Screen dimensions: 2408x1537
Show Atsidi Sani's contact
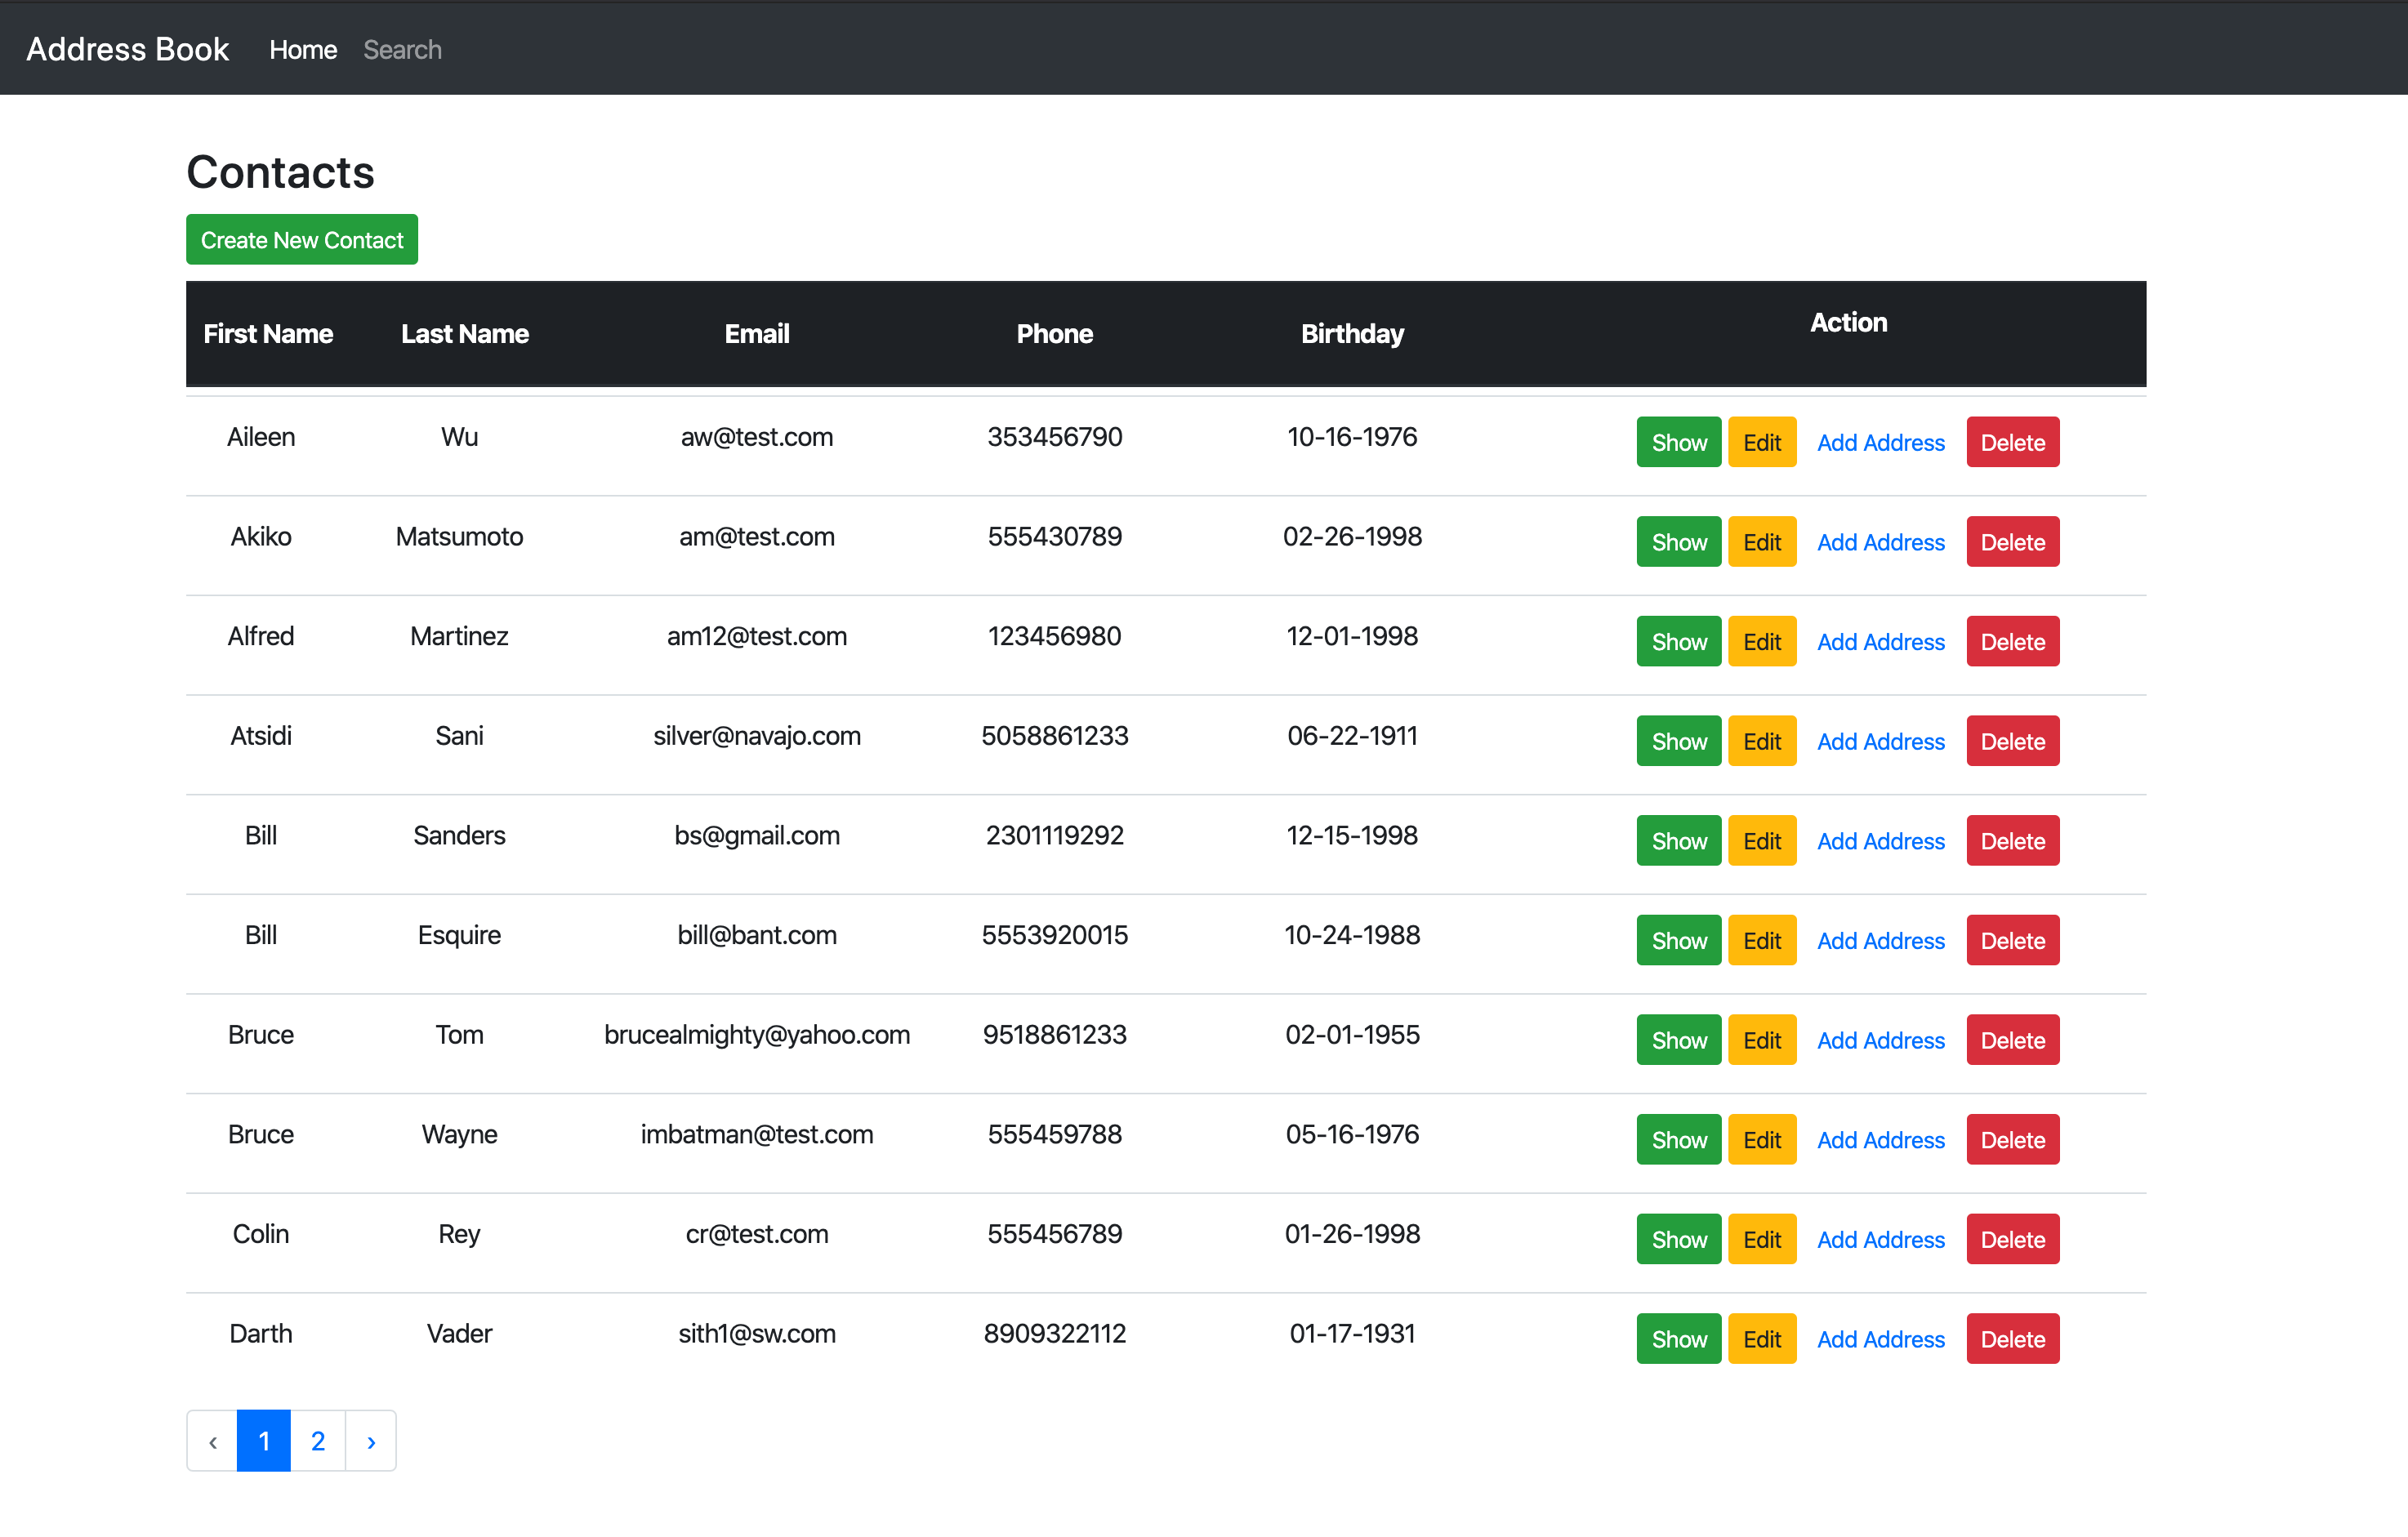click(x=1679, y=741)
